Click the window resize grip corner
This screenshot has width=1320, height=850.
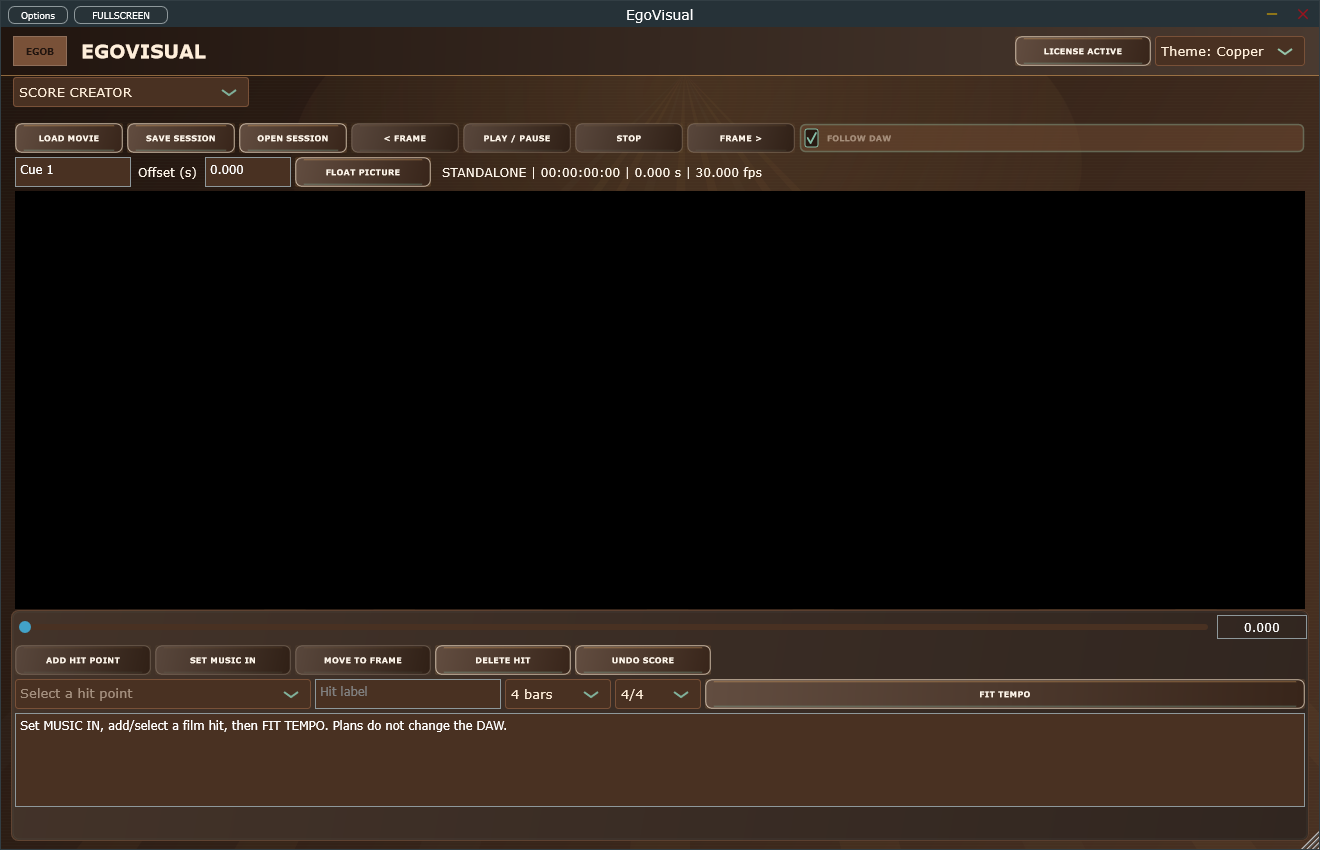(x=1309, y=839)
